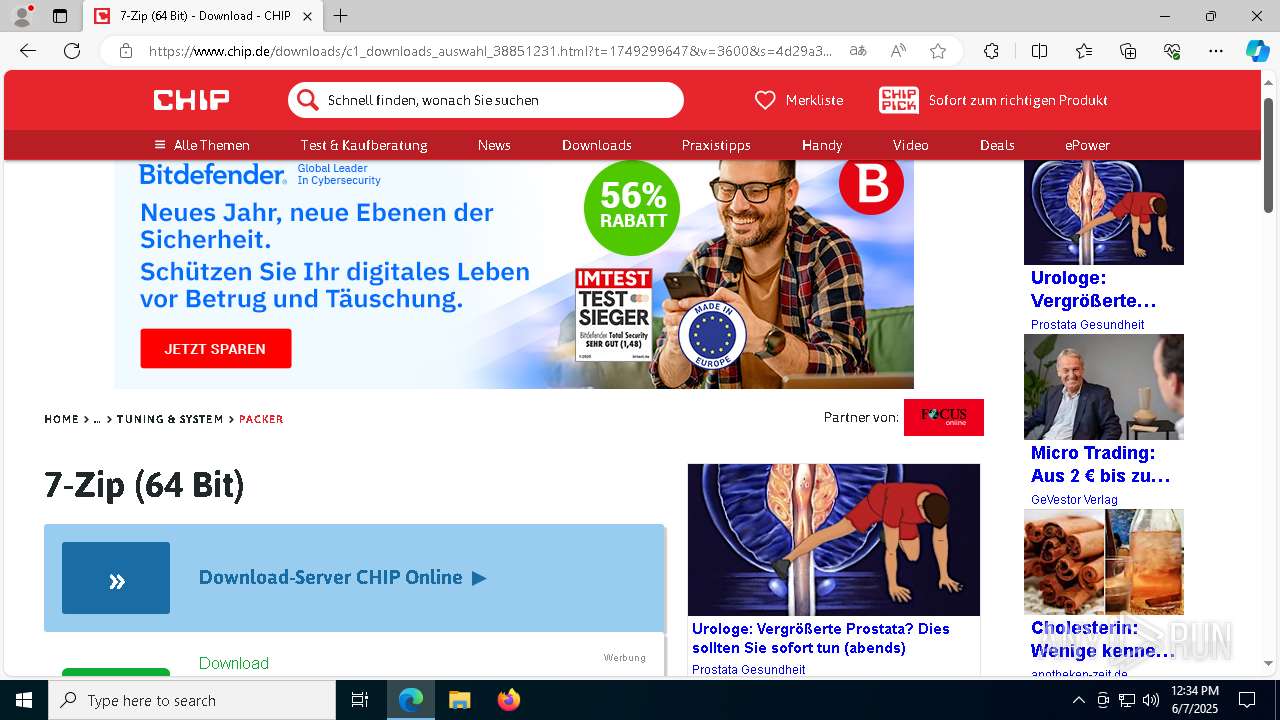The height and width of the screenshot is (720, 1280).
Task: Open the News menu item
Action: [x=494, y=145]
